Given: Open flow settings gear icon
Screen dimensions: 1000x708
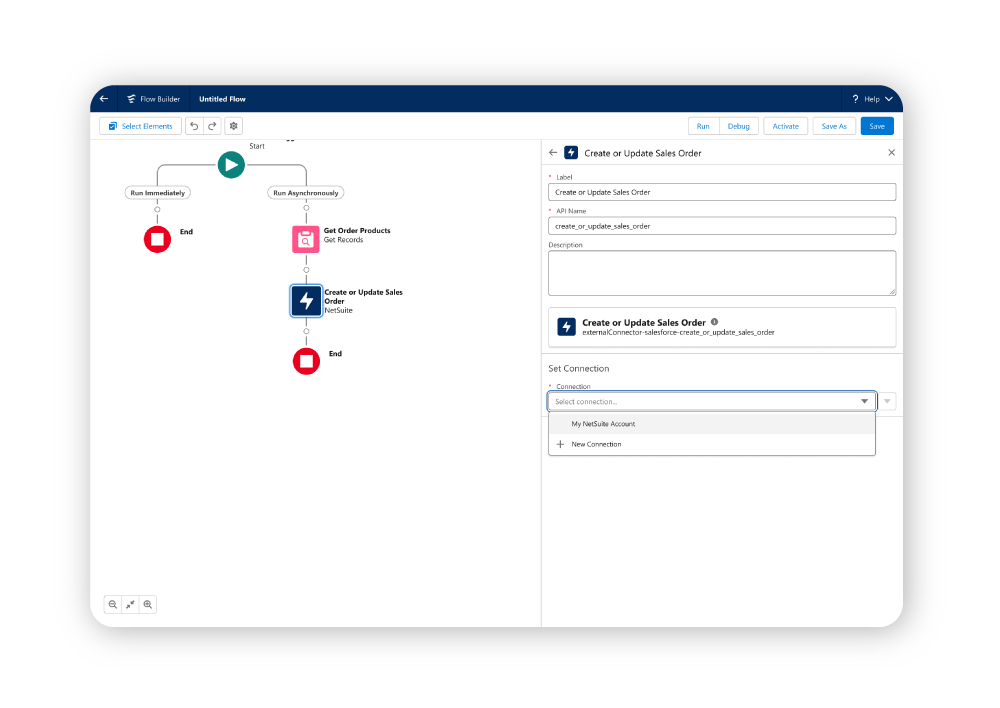Looking at the screenshot, I should tap(233, 126).
